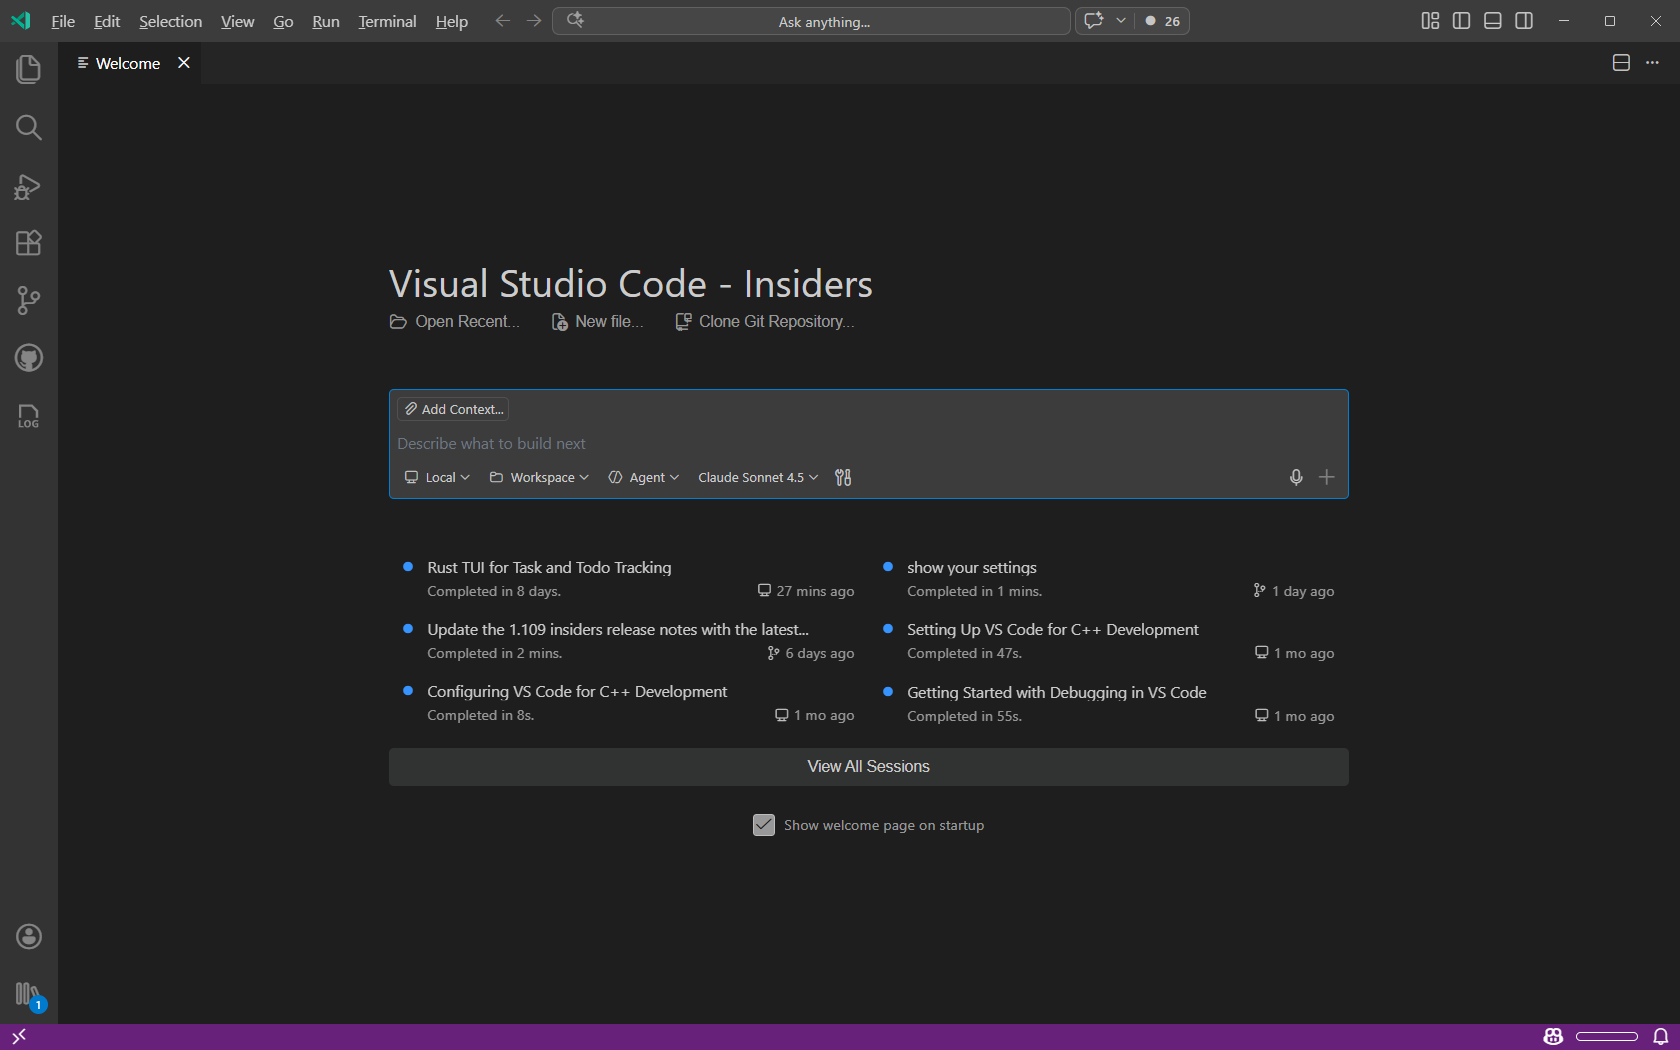1680x1050 pixels.
Task: Open the Search panel
Action: click(28, 127)
